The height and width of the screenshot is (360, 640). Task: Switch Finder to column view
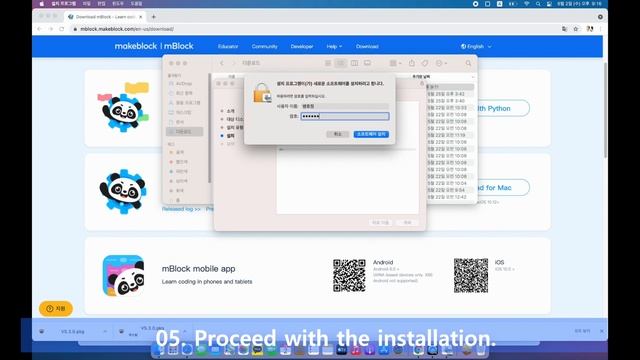[x=354, y=63]
